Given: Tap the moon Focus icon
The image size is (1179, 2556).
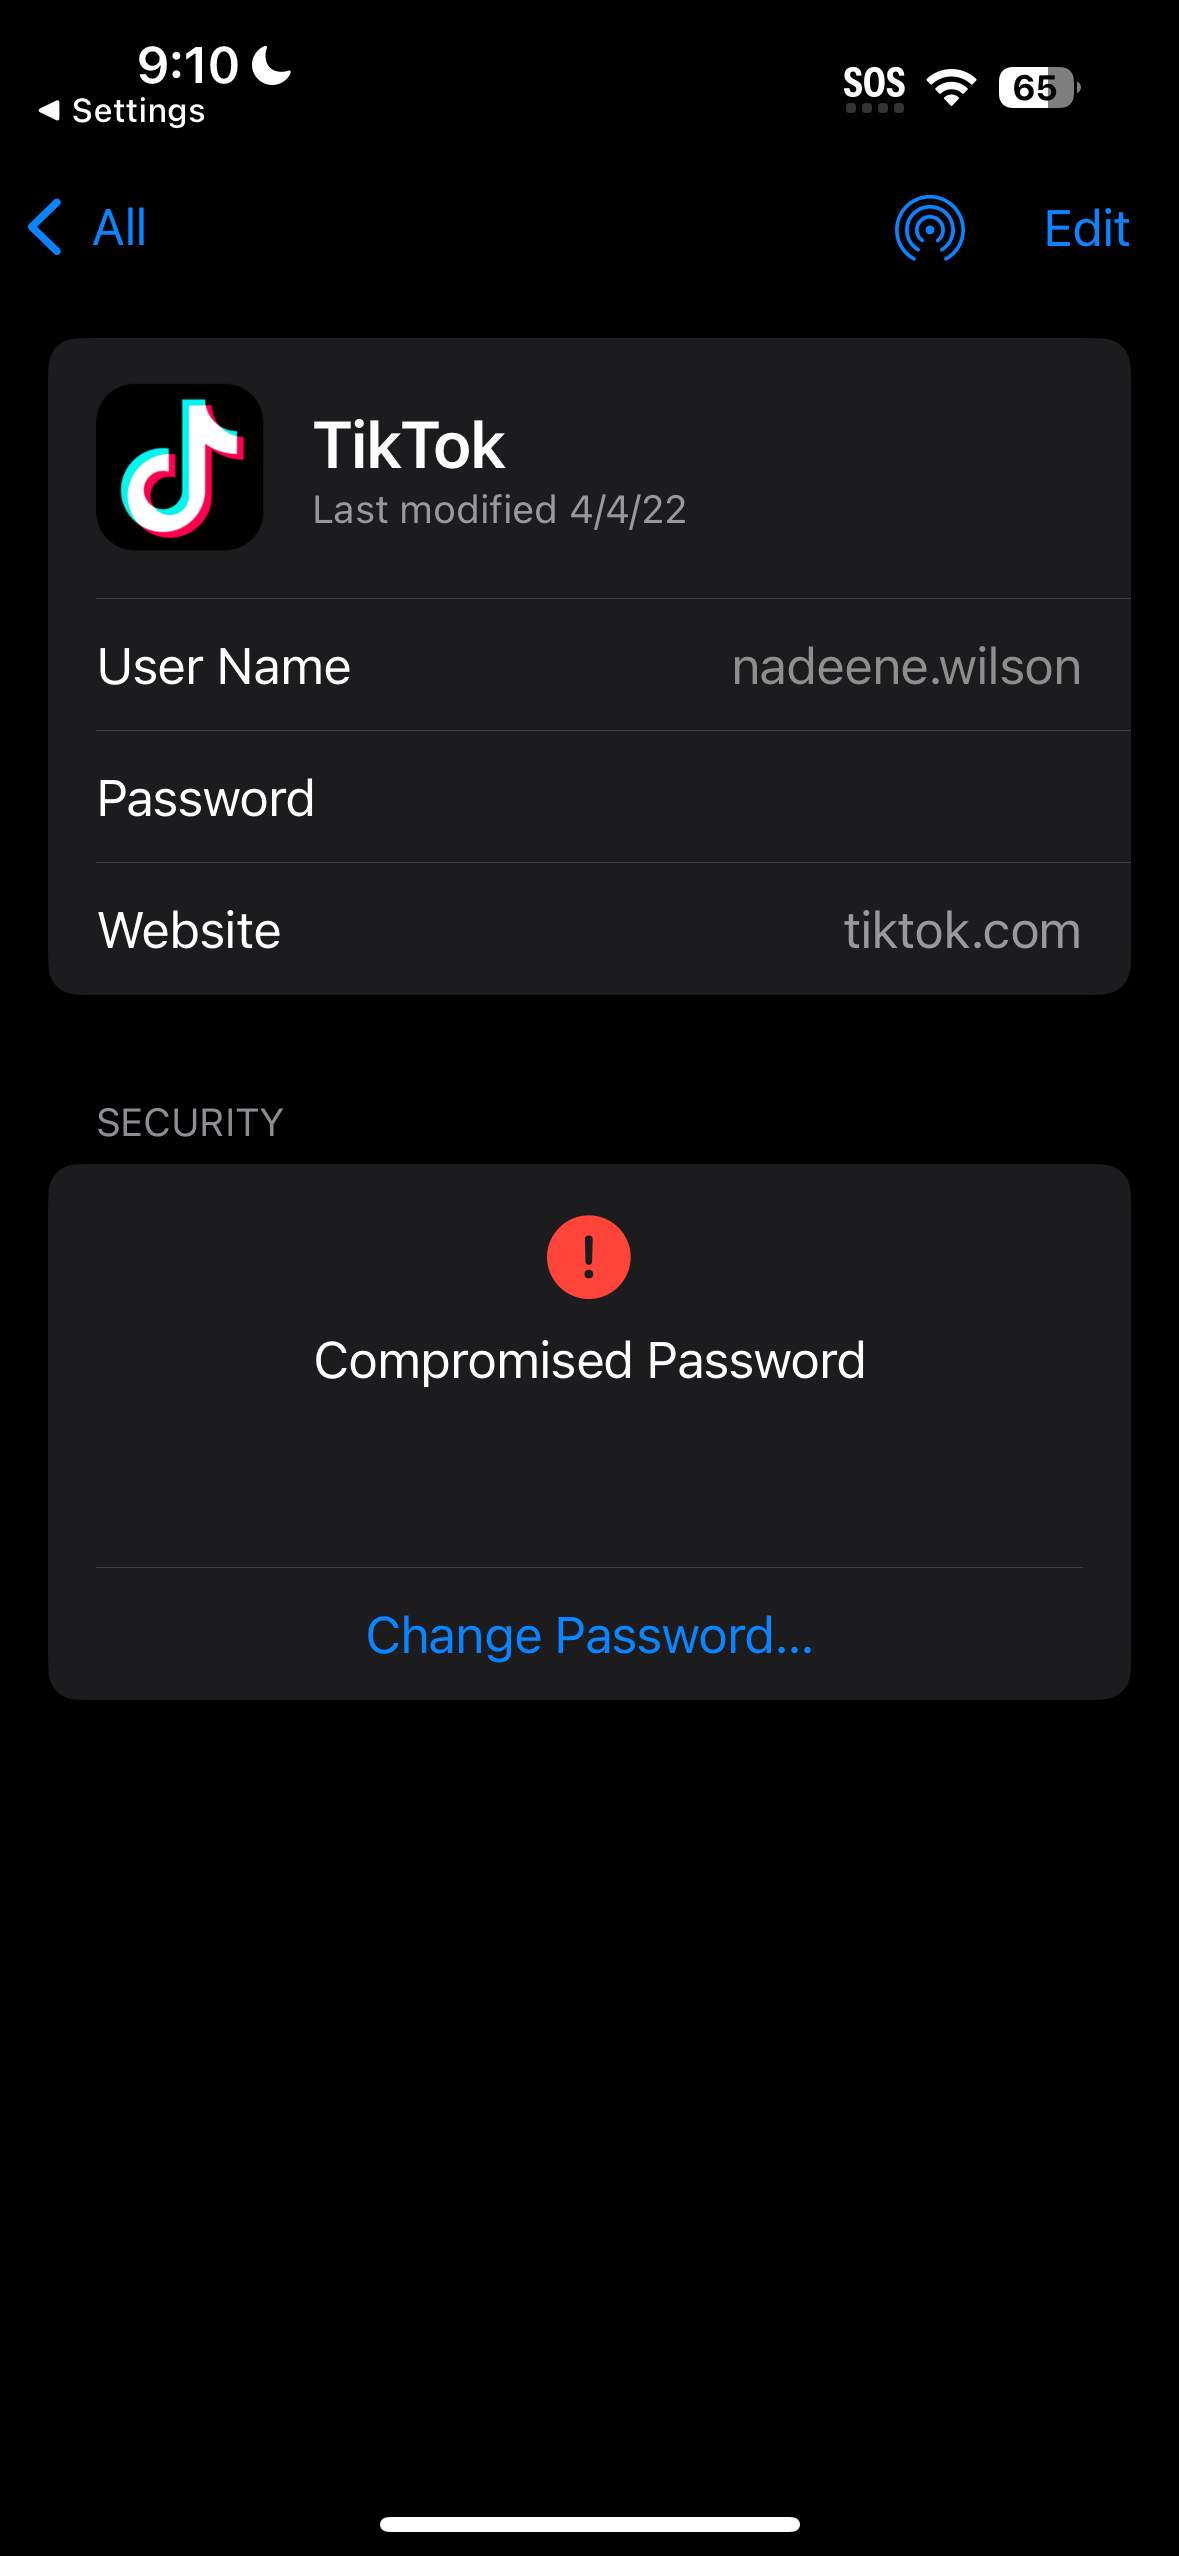Looking at the screenshot, I should coord(271,66).
